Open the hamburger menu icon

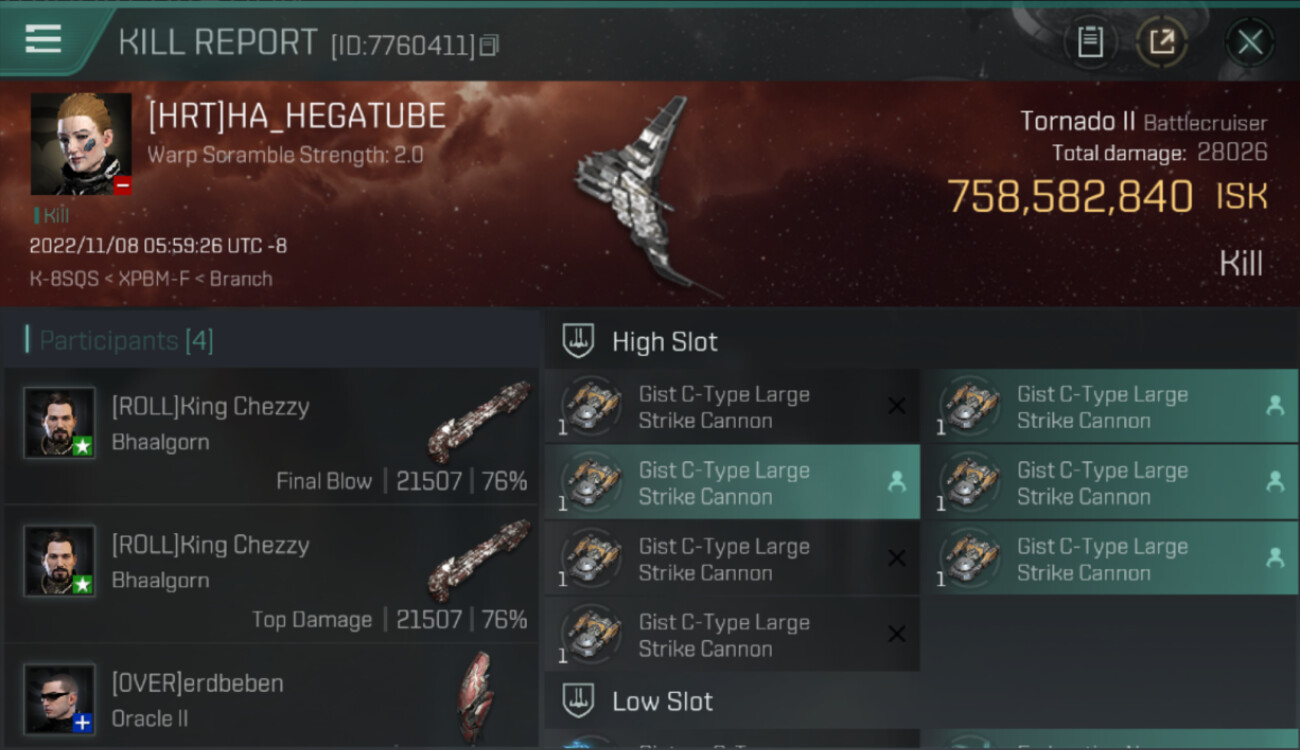click(x=43, y=40)
